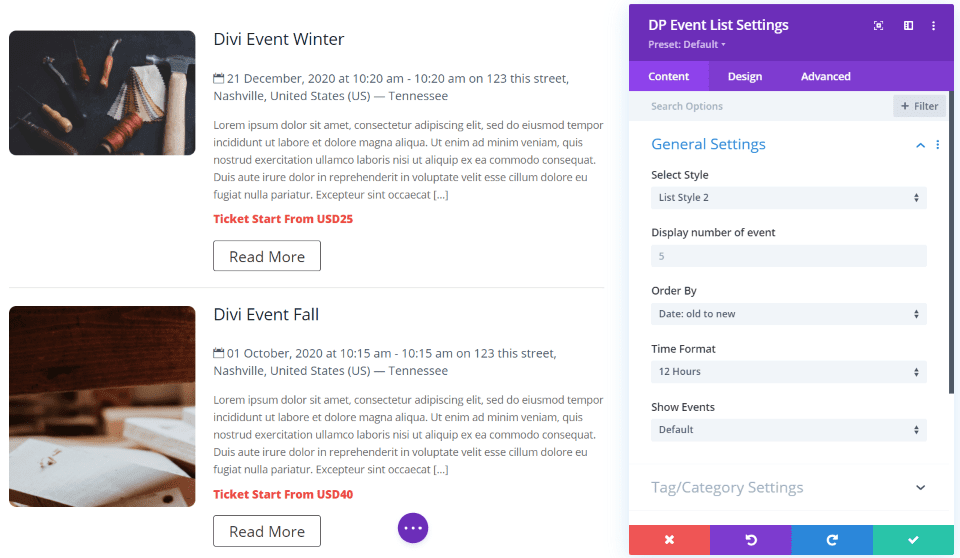
Task: Click the Filter button
Action: tap(920, 106)
